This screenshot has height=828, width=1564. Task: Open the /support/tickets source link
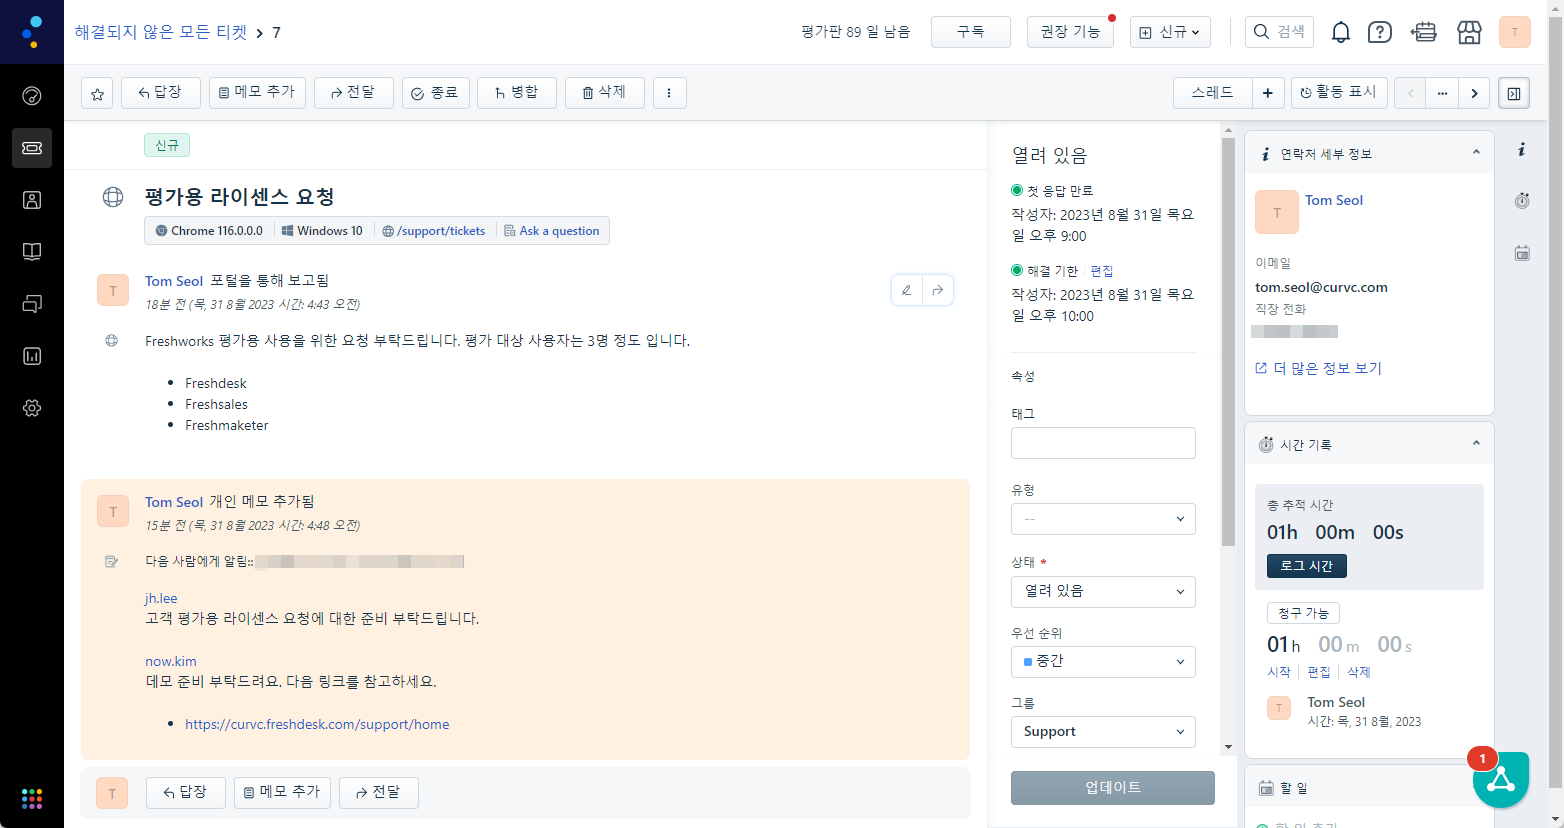[x=434, y=231]
